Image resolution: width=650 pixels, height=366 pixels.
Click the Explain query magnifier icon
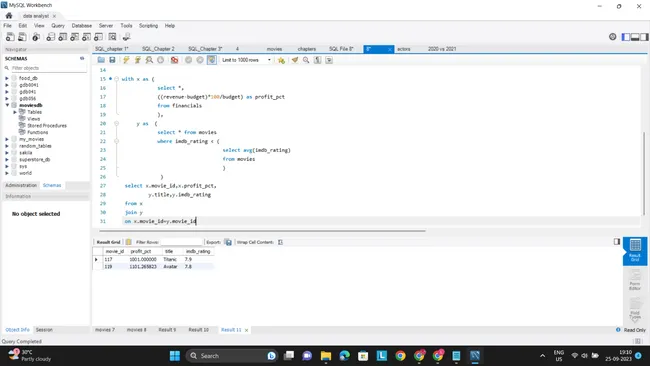click(x=149, y=60)
